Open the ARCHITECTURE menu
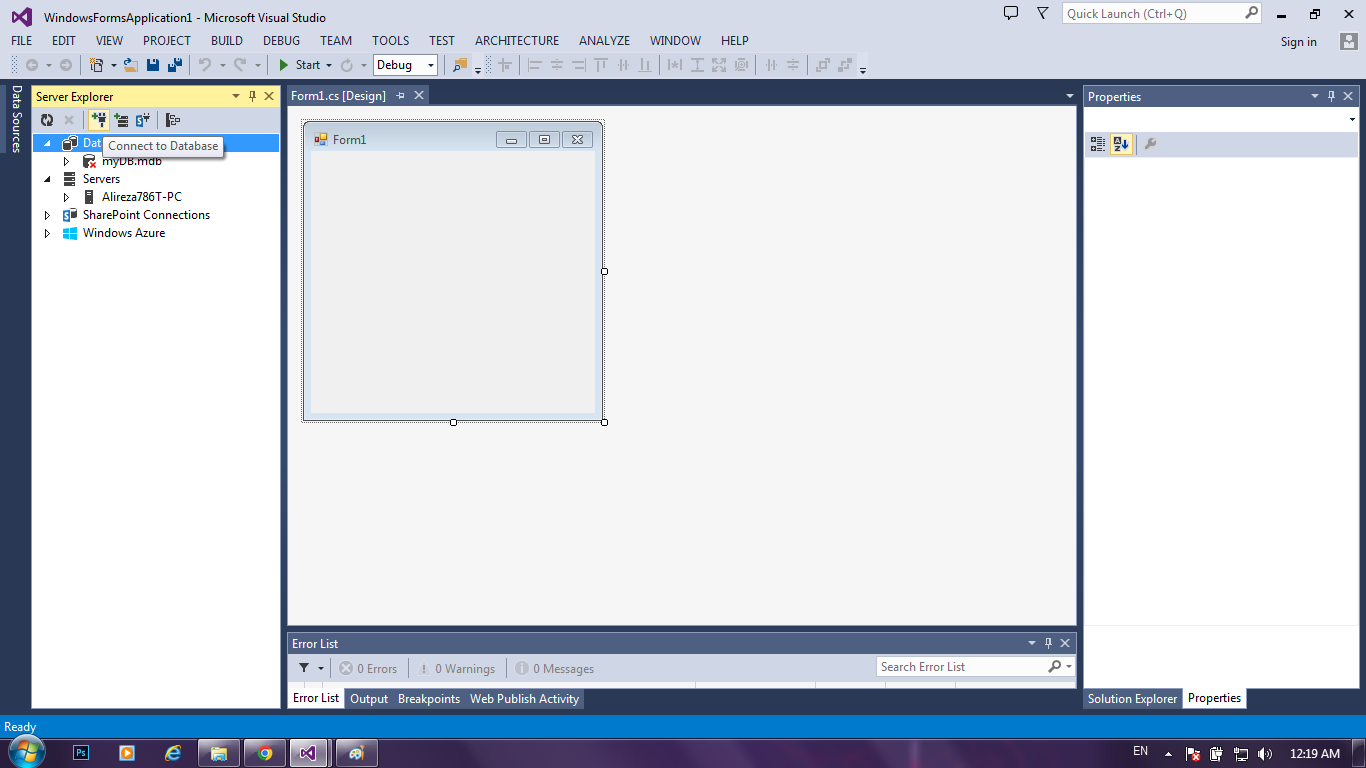 click(517, 41)
